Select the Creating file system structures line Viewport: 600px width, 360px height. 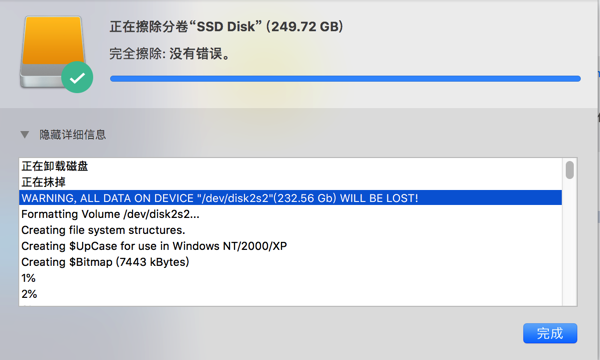pos(290,230)
